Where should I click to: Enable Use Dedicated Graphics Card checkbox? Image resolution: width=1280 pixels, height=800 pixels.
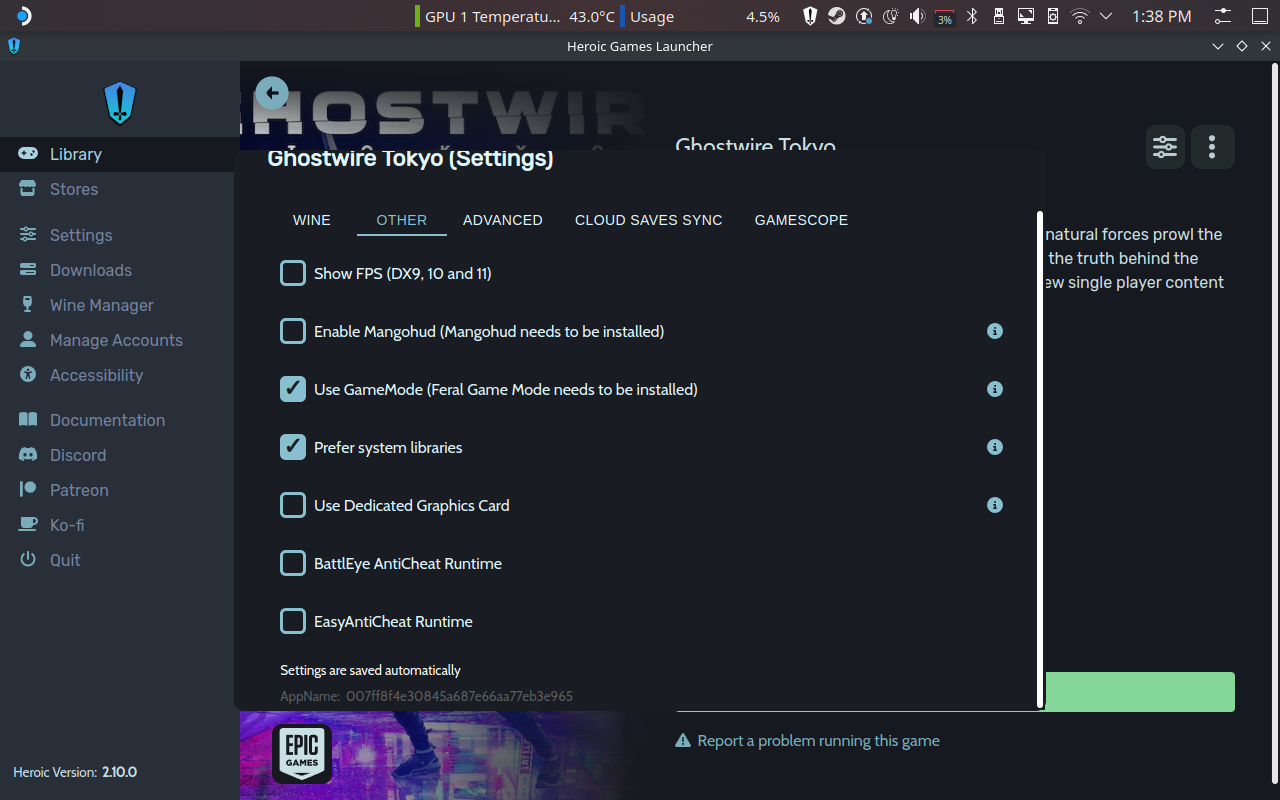click(x=293, y=505)
